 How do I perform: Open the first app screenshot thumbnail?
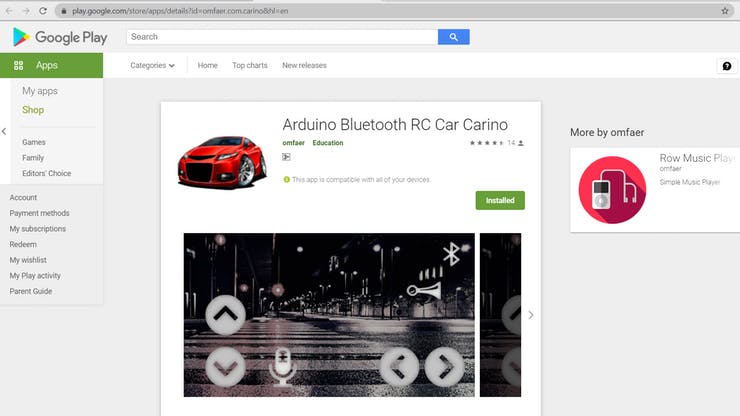[329, 315]
